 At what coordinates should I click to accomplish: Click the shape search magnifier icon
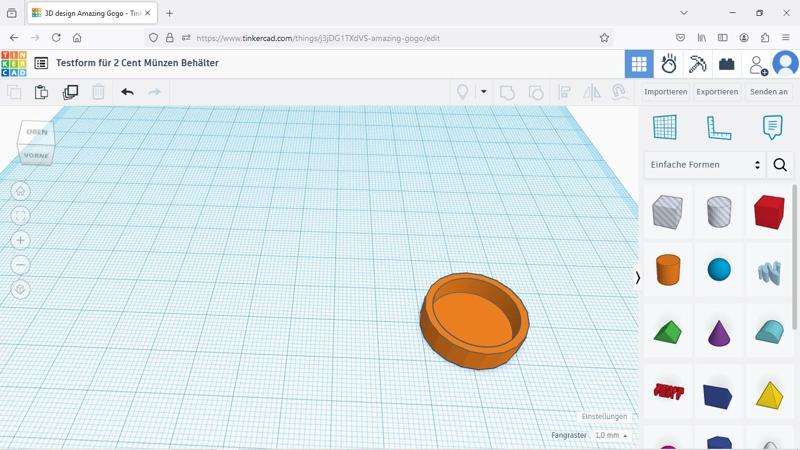pyautogui.click(x=780, y=165)
